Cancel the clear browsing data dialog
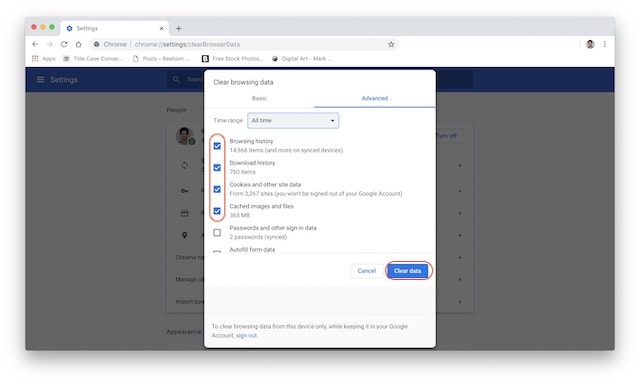 [x=367, y=271]
